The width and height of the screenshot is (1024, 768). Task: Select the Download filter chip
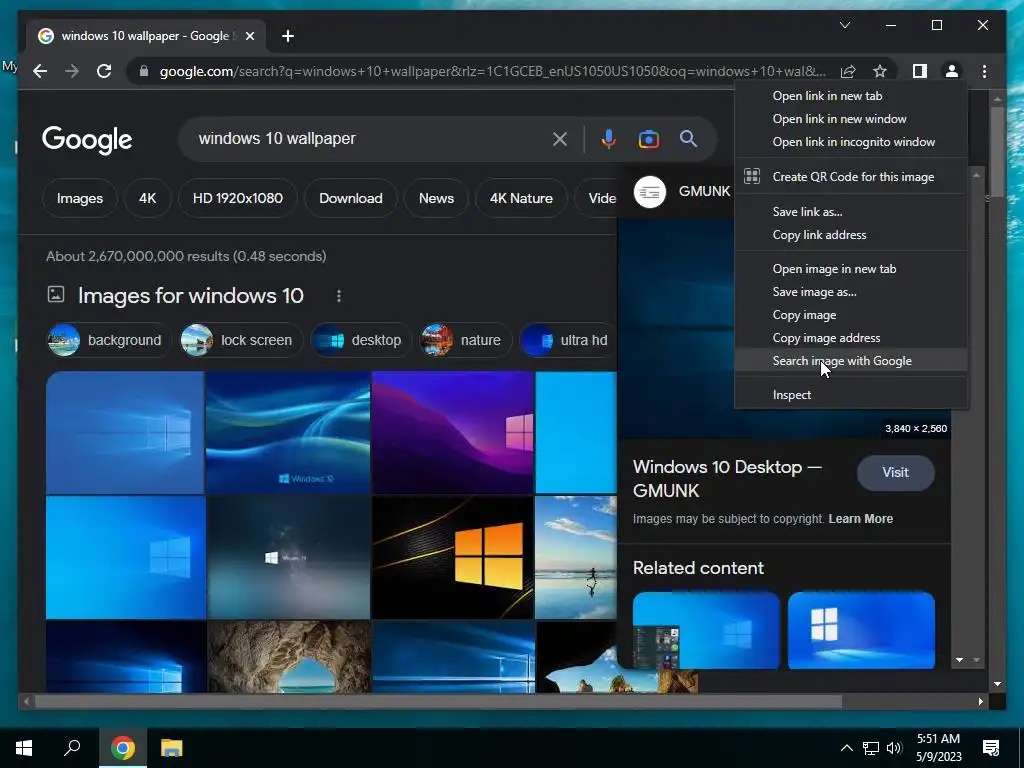[x=351, y=198]
